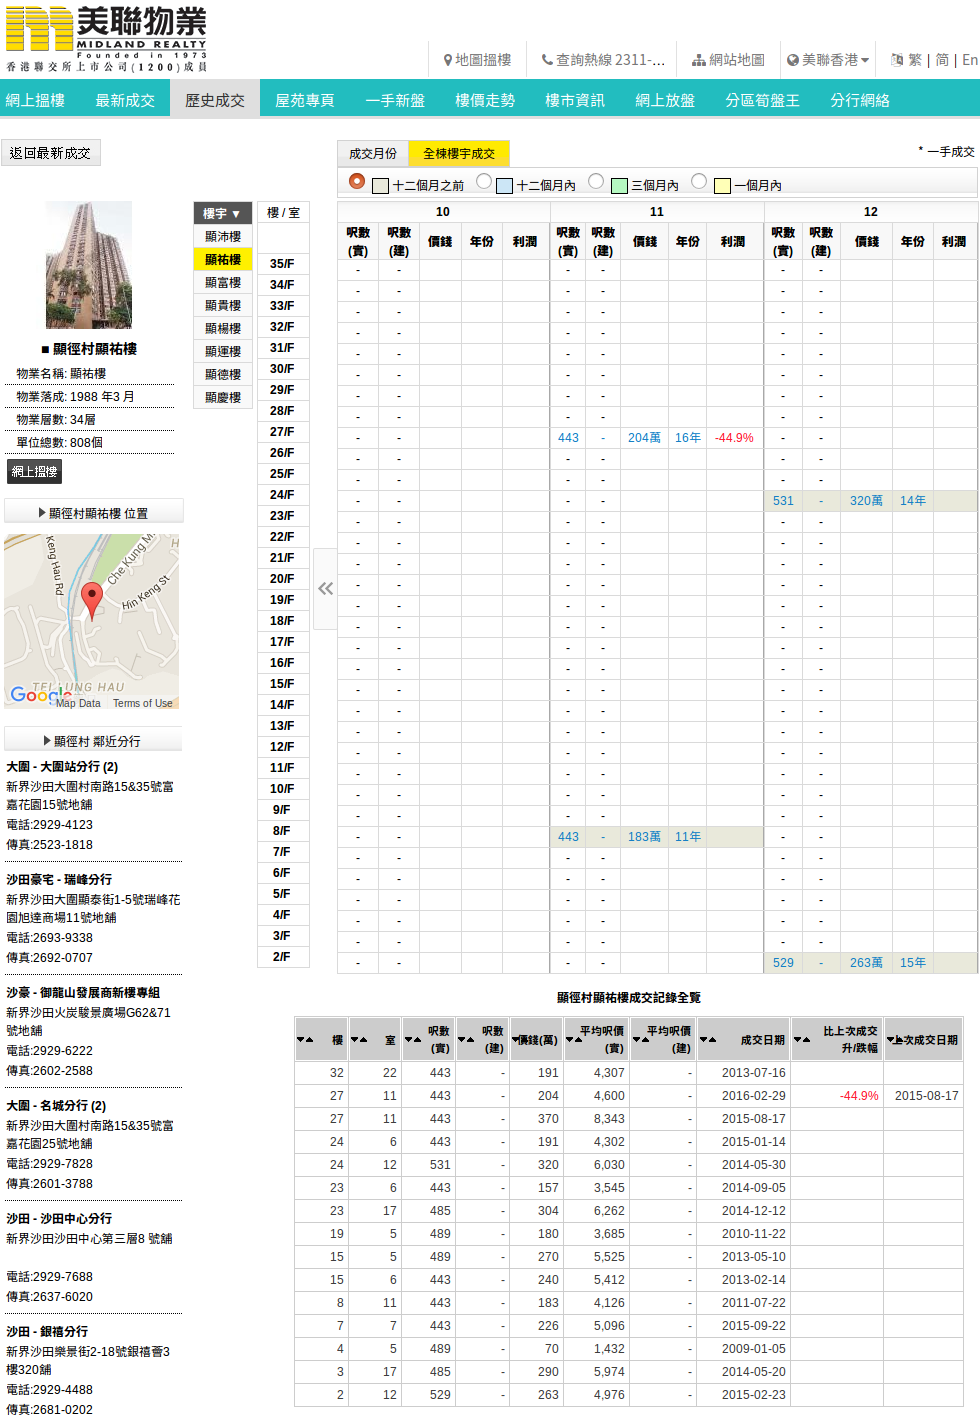Switch to the 成交月份 tab
This screenshot has width=980, height=1416.
point(373,153)
